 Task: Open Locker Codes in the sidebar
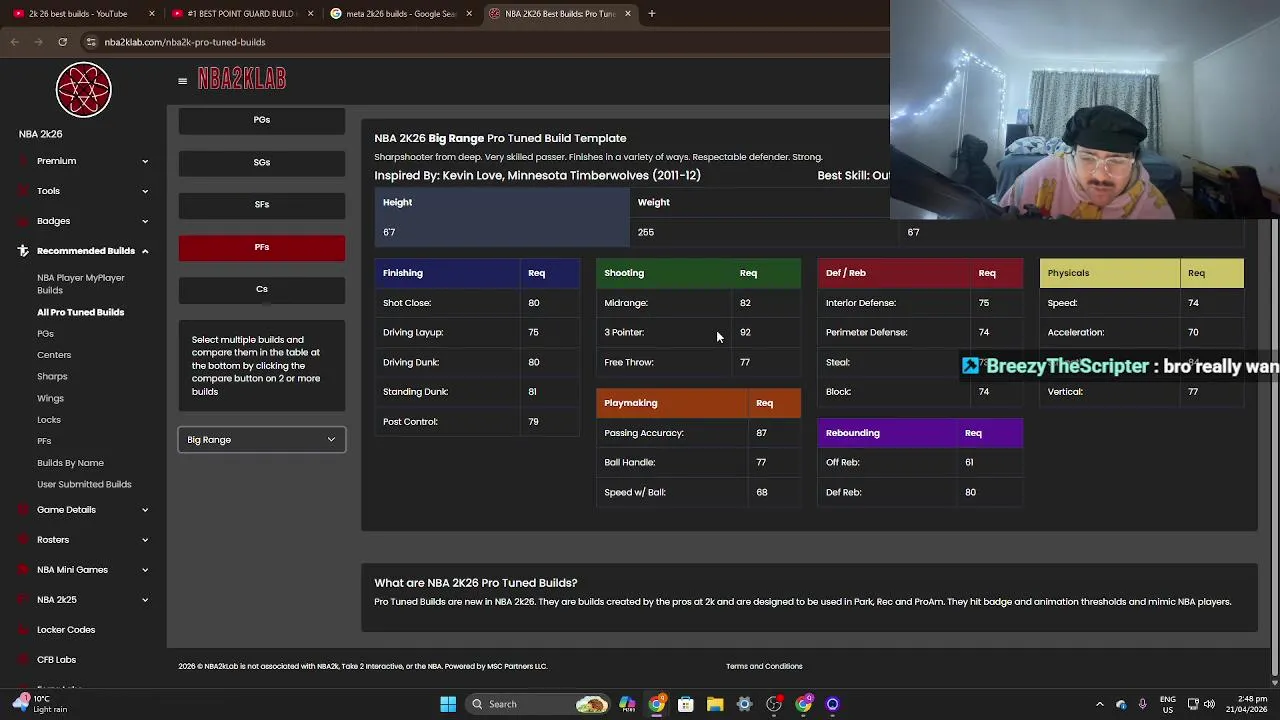point(66,630)
